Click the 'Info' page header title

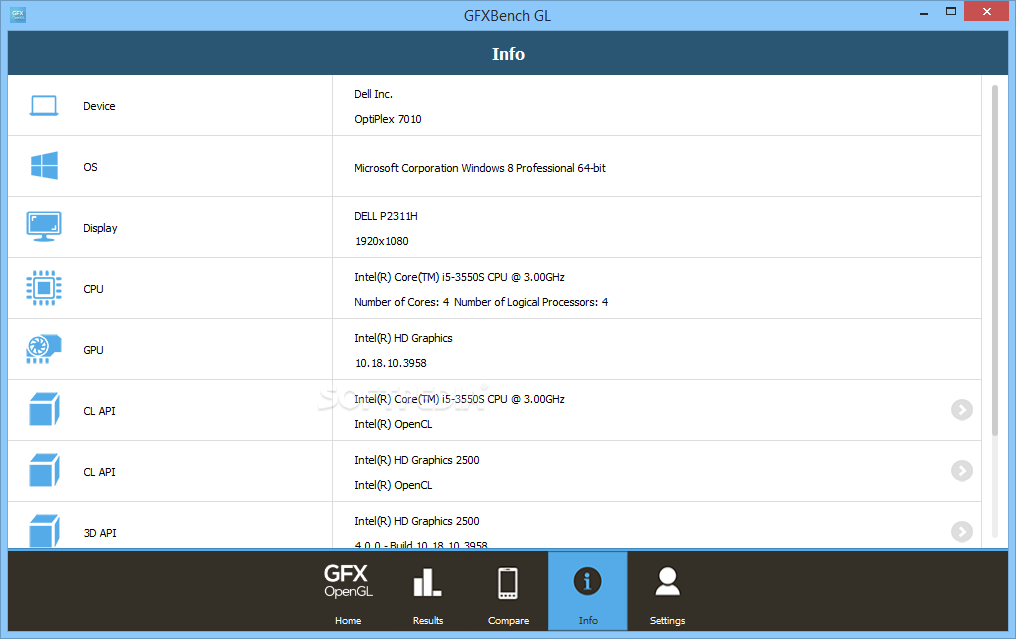pos(508,54)
